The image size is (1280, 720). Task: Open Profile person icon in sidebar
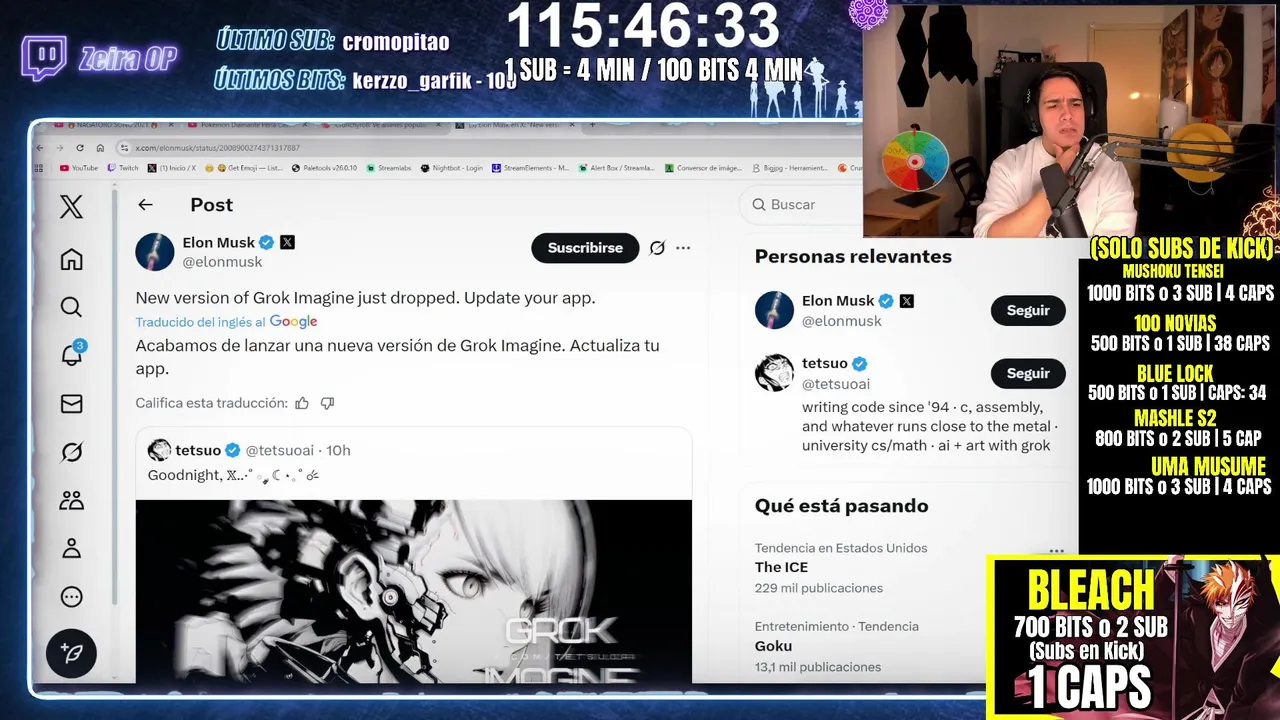click(71, 548)
